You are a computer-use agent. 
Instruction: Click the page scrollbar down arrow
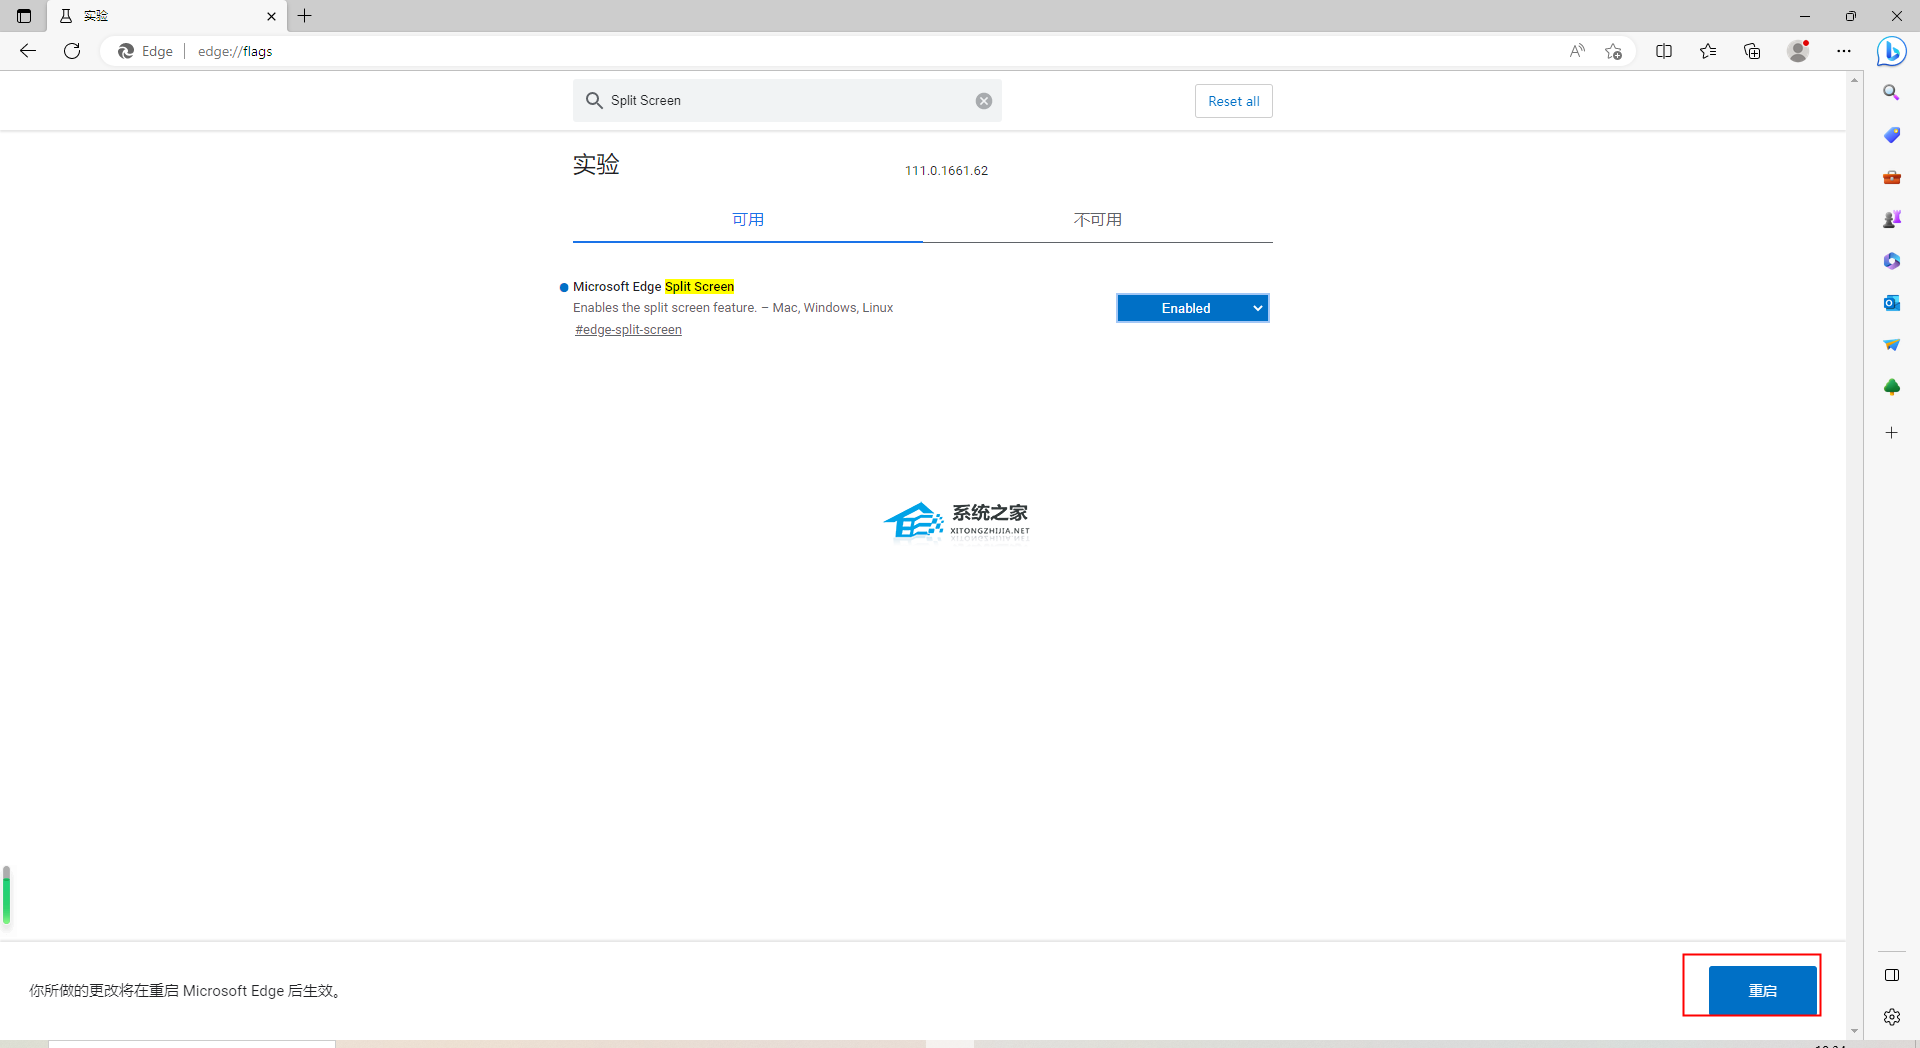click(x=1855, y=1031)
